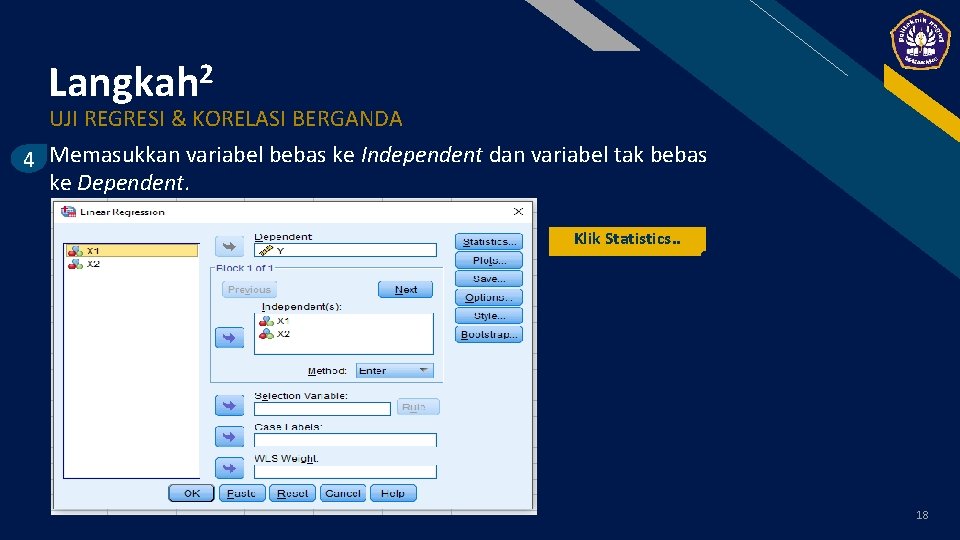This screenshot has height=540, width=960.
Task: Click into the WLS Weight field
Action: [345, 471]
